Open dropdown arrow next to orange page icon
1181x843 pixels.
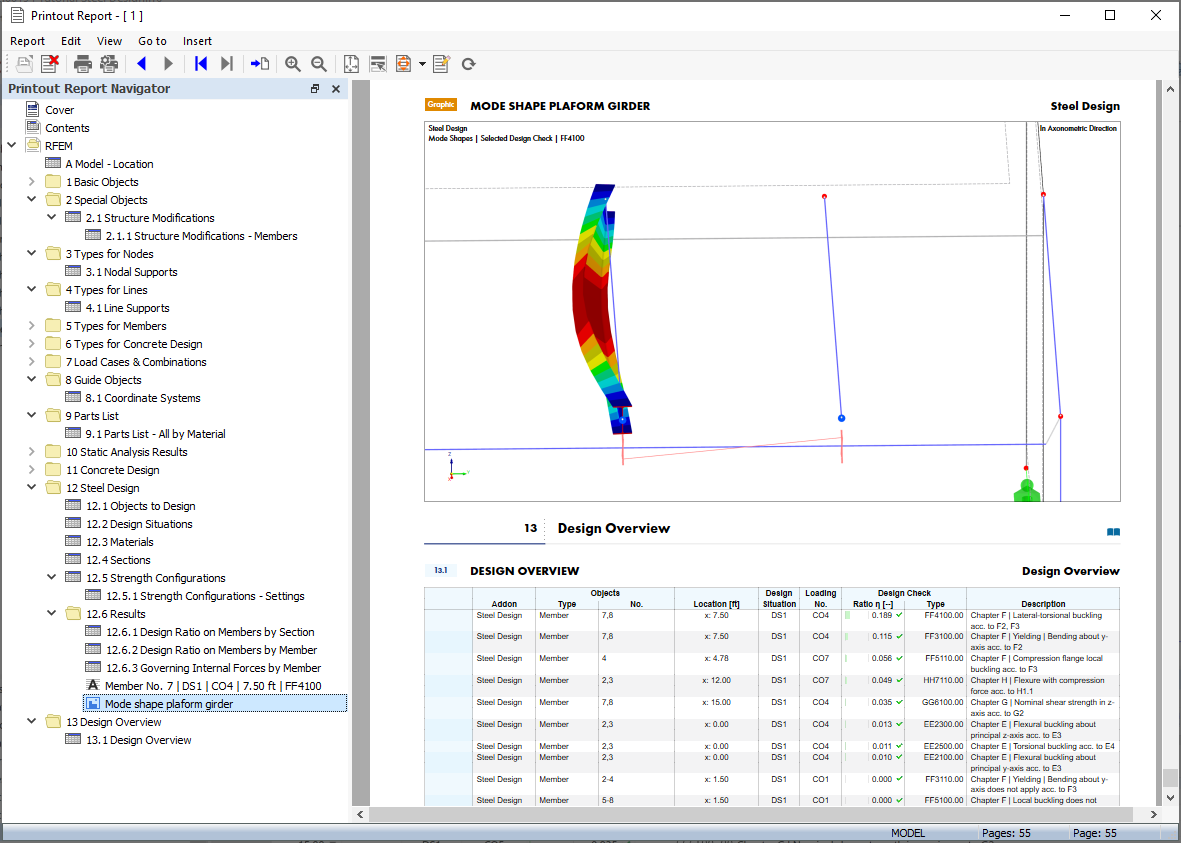pos(422,64)
